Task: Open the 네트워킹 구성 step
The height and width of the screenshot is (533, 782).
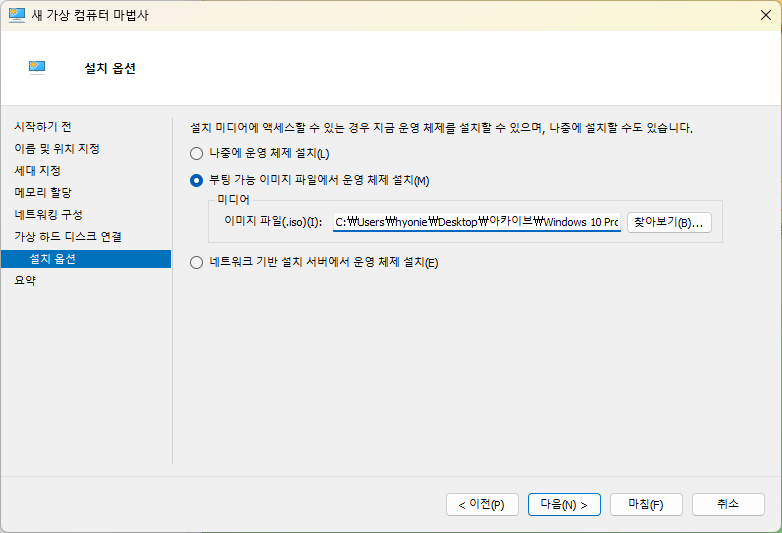Action: coord(48,214)
